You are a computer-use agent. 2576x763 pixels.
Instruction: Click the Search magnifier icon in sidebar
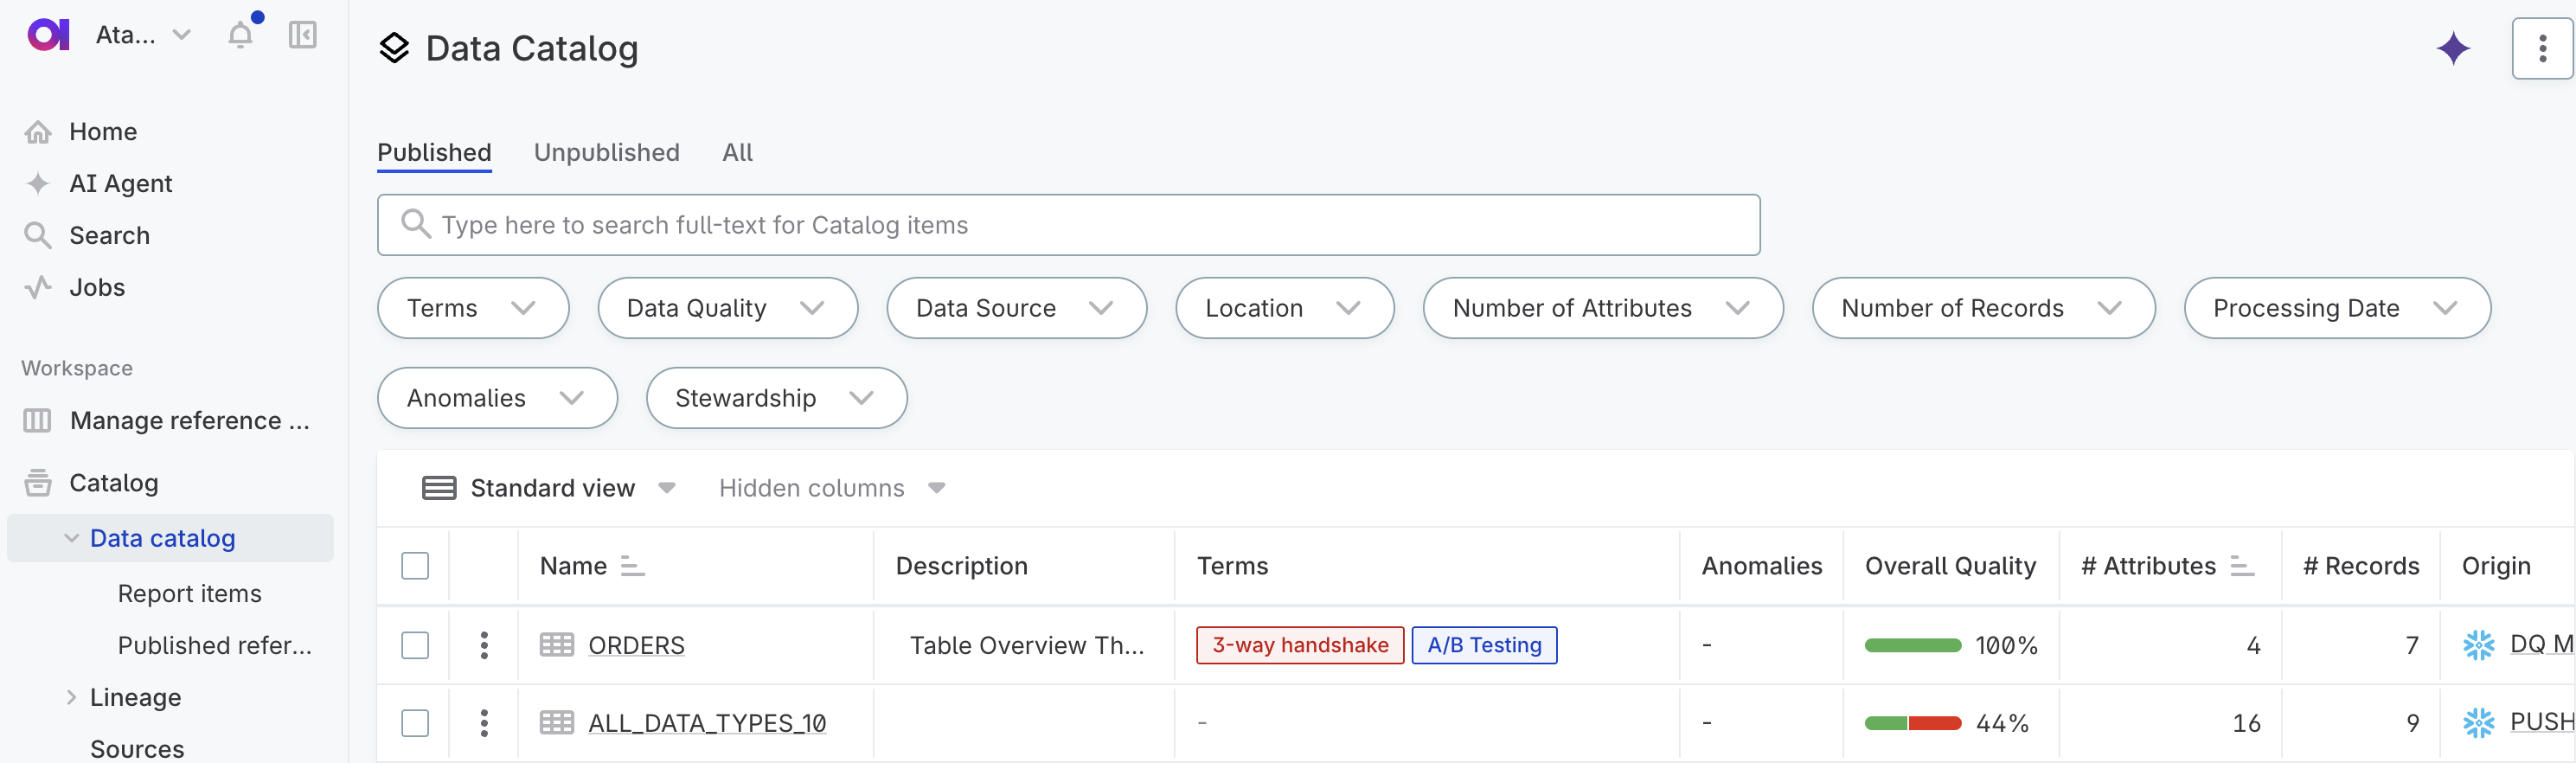[x=38, y=236]
